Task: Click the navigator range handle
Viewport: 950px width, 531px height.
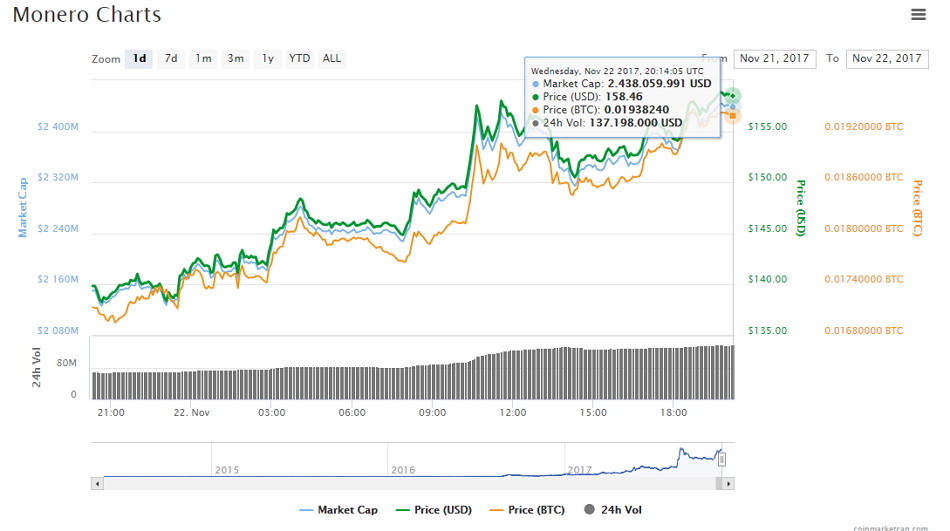Action: [722, 460]
